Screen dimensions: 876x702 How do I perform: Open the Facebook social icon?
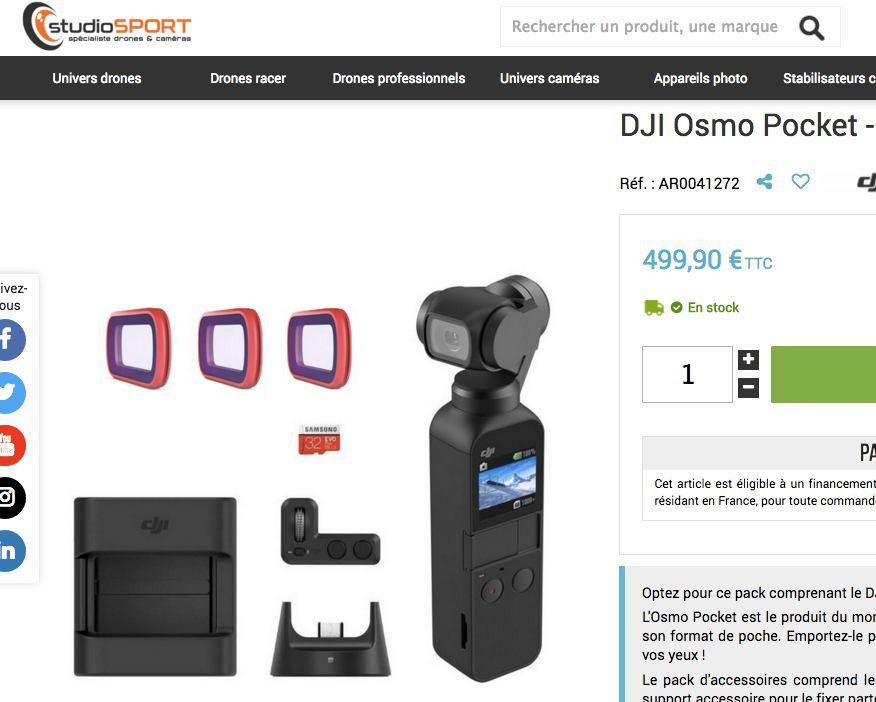[10, 340]
